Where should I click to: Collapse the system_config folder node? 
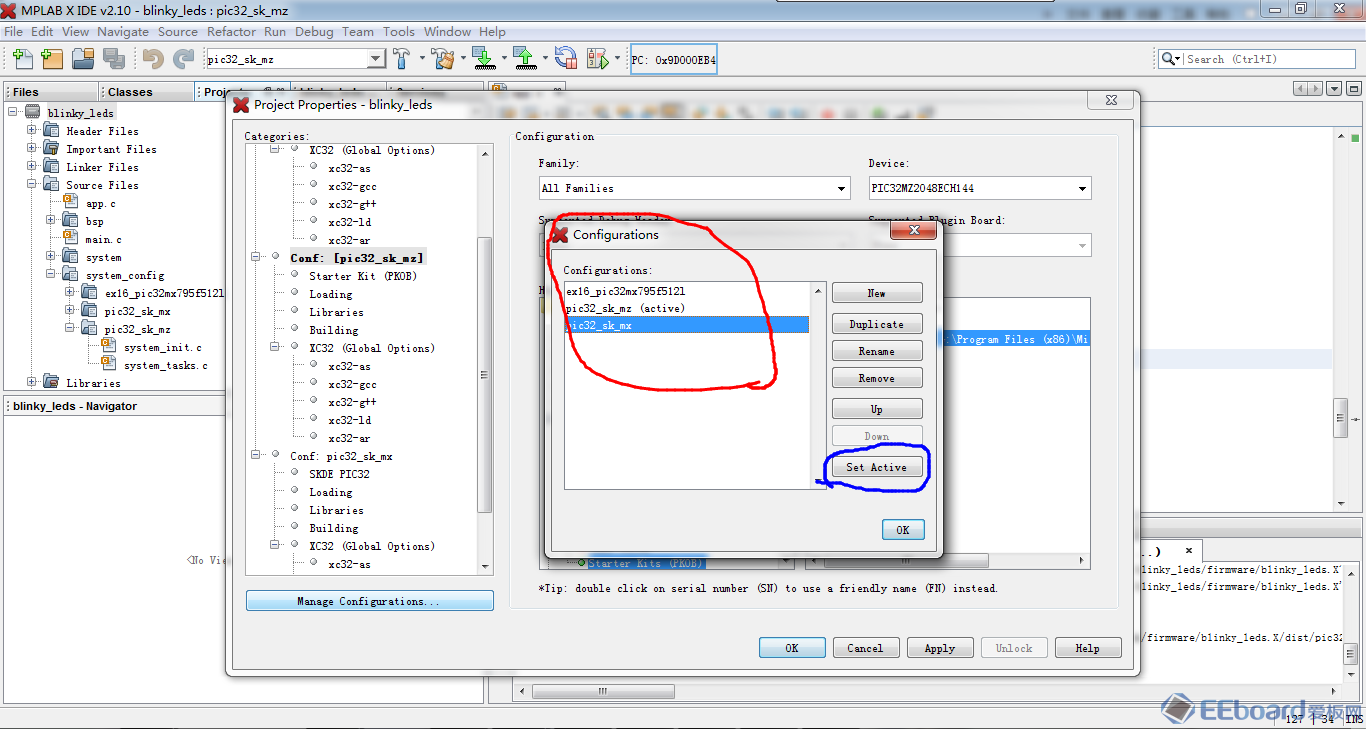51,275
